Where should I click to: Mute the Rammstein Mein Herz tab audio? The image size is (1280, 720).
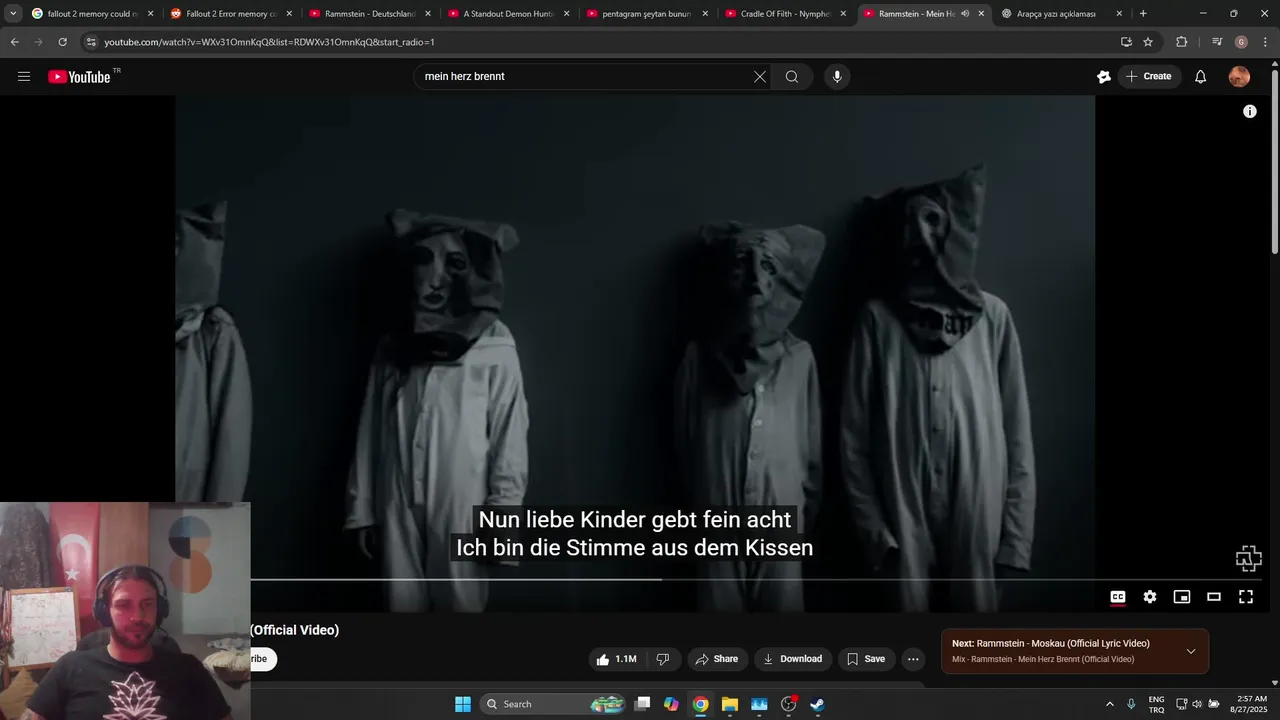coord(965,14)
